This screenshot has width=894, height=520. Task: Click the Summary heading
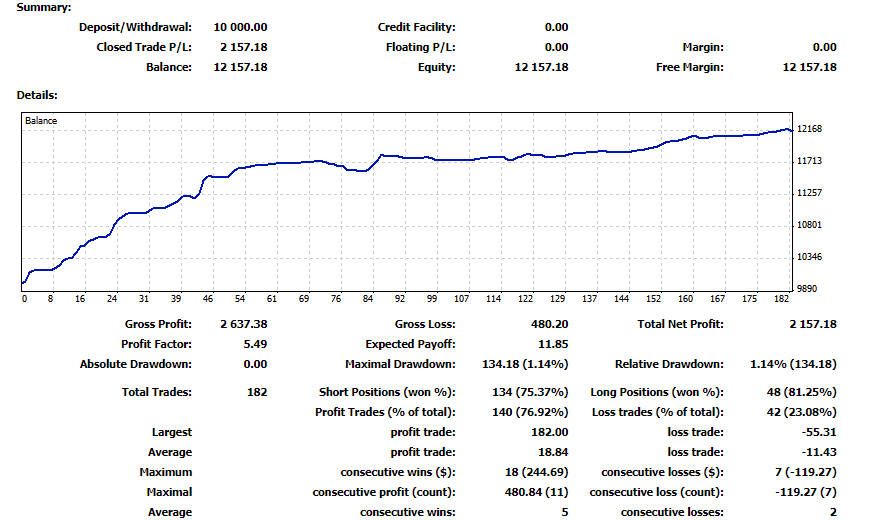point(44,7)
